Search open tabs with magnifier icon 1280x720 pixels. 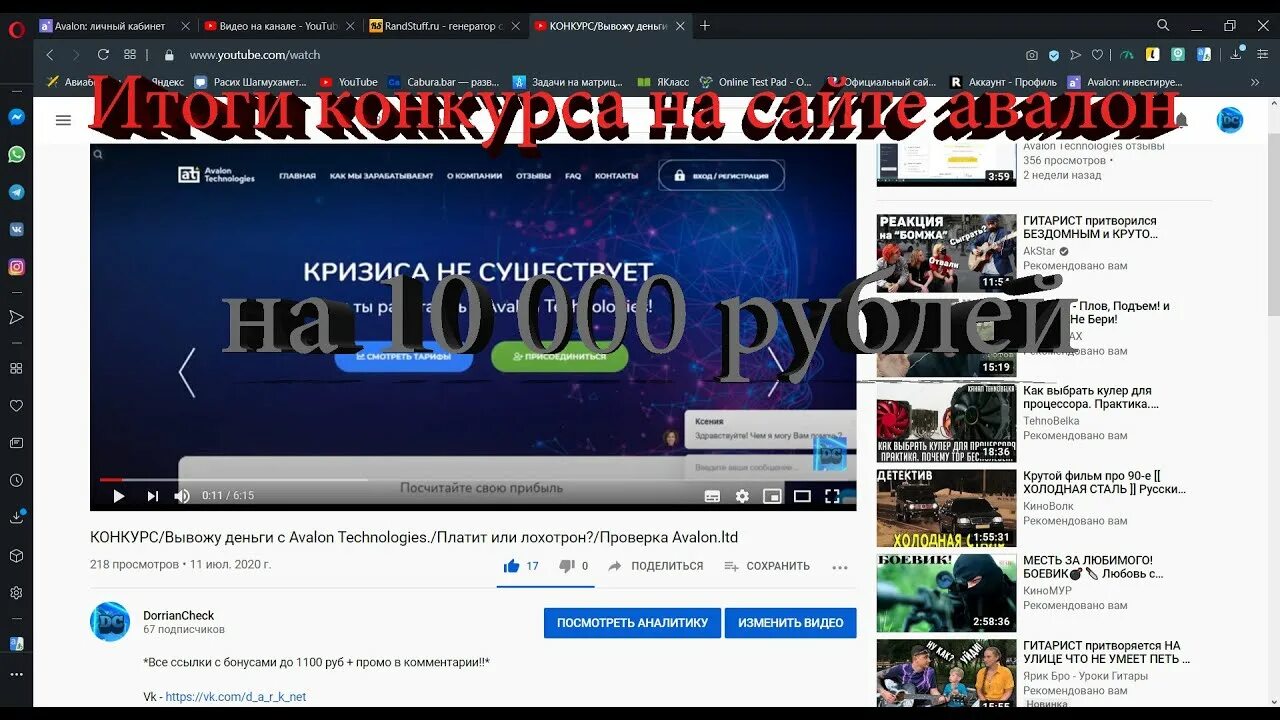(1163, 25)
